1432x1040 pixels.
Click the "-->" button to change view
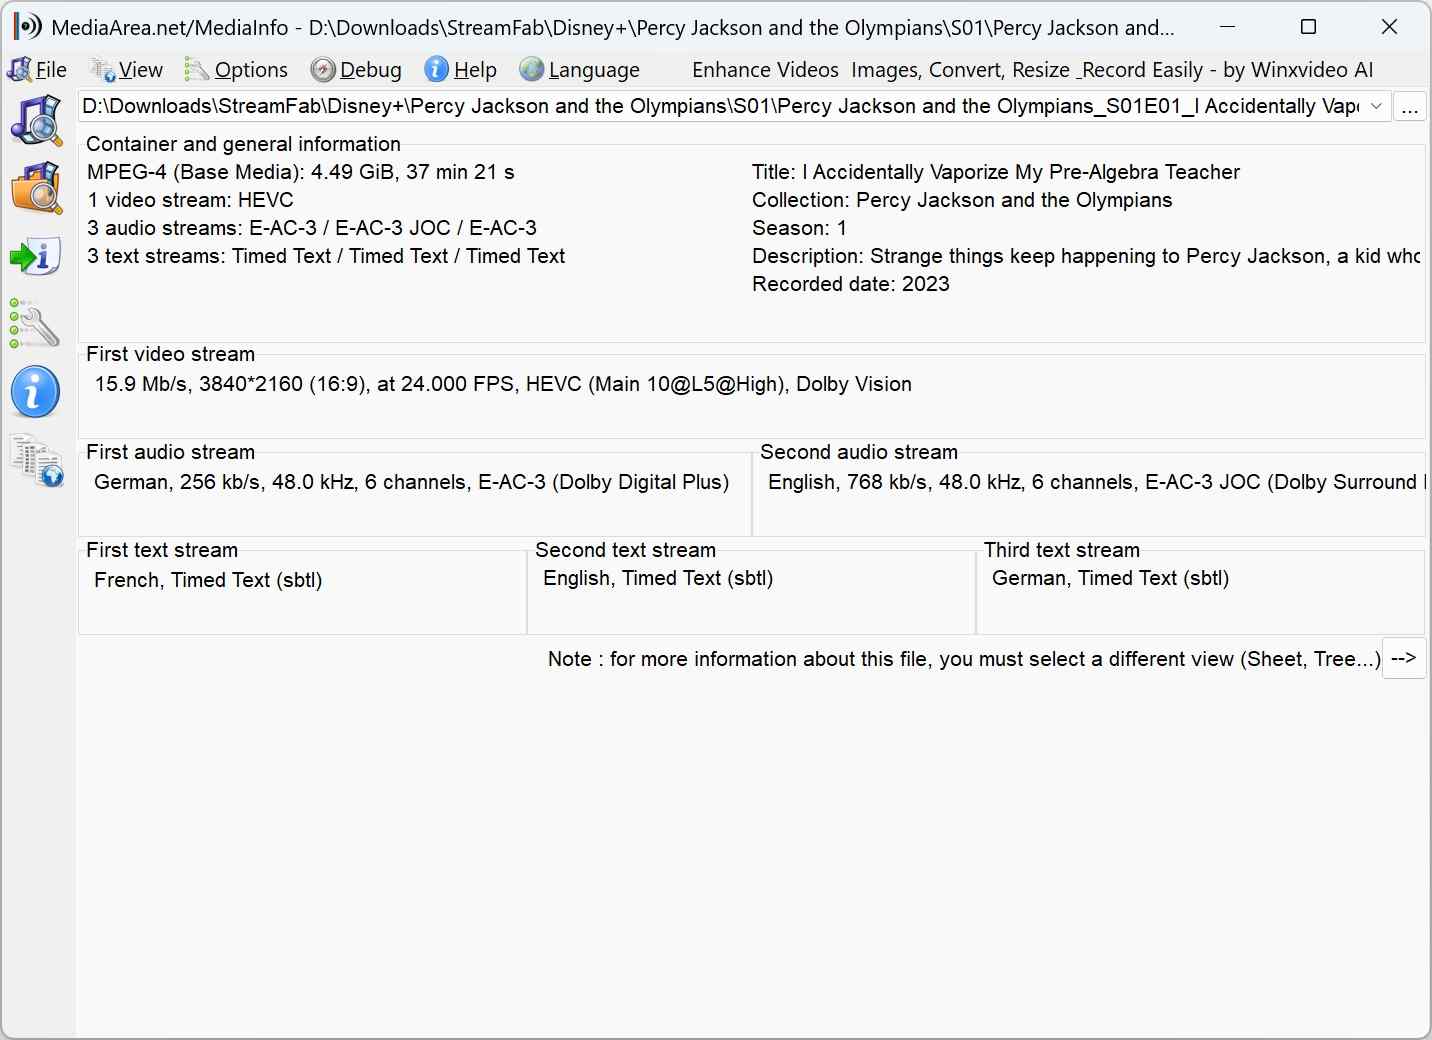(x=1404, y=658)
